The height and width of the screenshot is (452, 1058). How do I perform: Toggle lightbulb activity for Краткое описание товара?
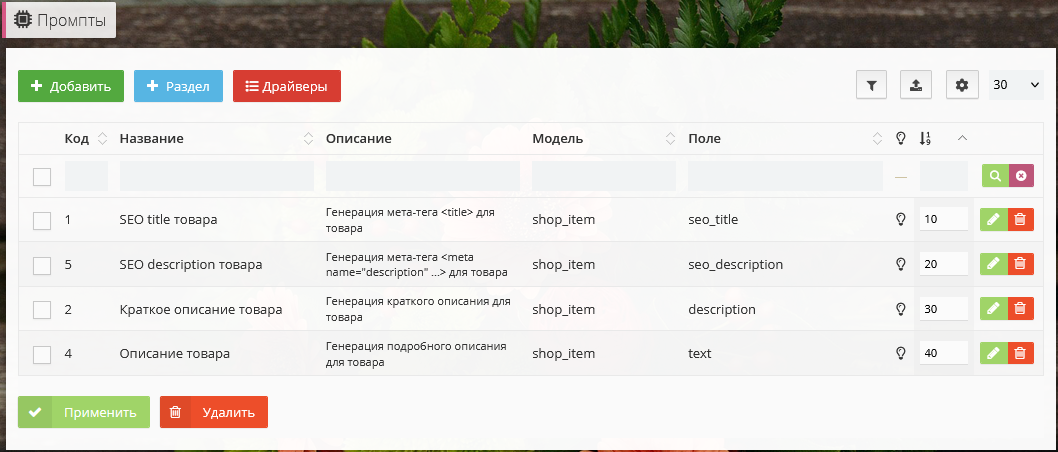tap(899, 308)
